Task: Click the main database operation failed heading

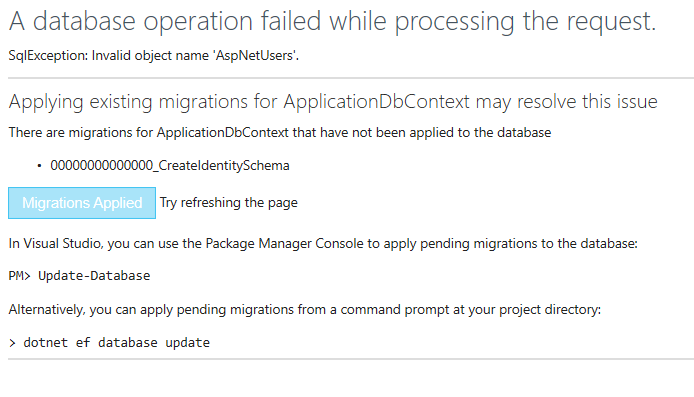Action: pos(332,21)
